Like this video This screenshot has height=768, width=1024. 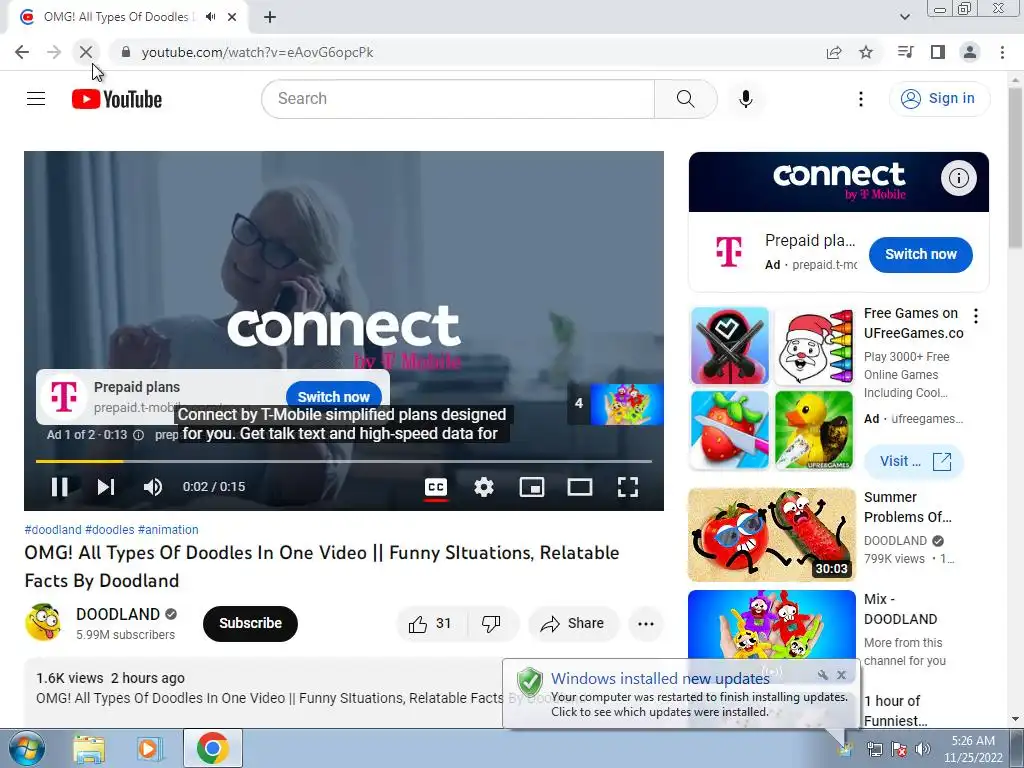(x=430, y=624)
